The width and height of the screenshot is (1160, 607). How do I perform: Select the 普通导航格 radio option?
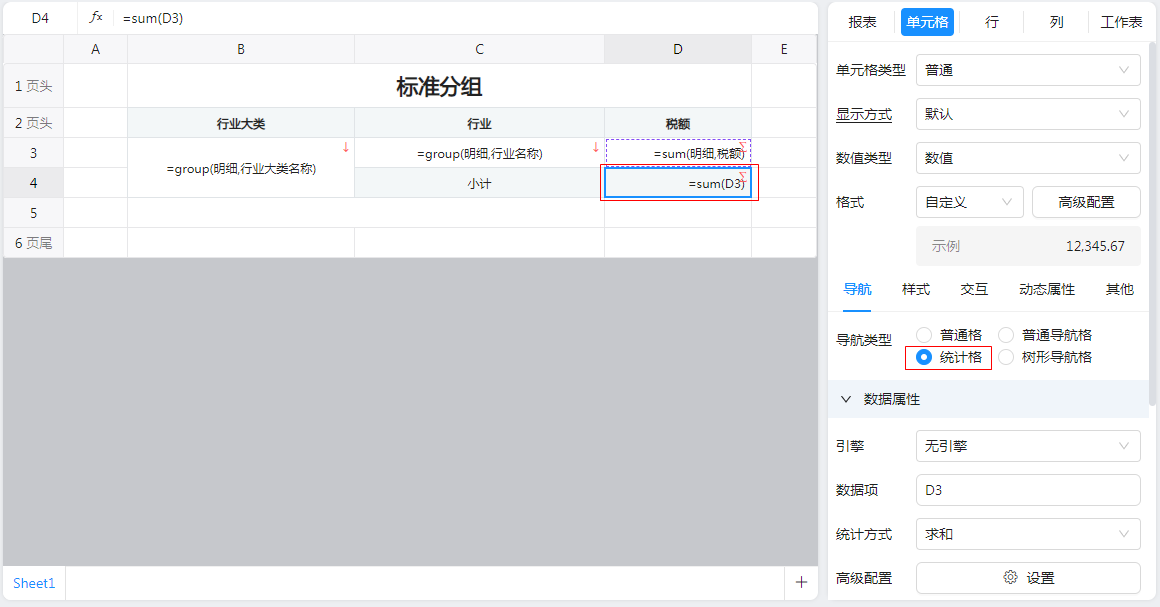pos(1006,335)
